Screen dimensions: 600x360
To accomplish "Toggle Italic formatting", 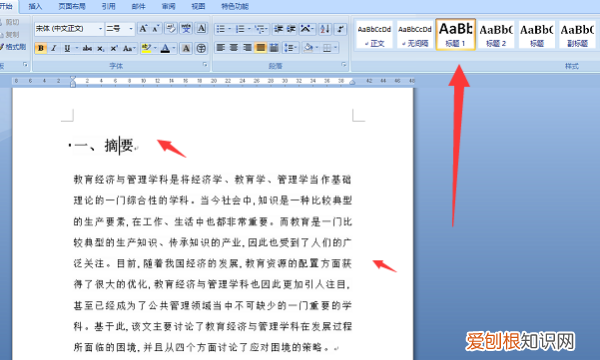I will tap(54, 48).
